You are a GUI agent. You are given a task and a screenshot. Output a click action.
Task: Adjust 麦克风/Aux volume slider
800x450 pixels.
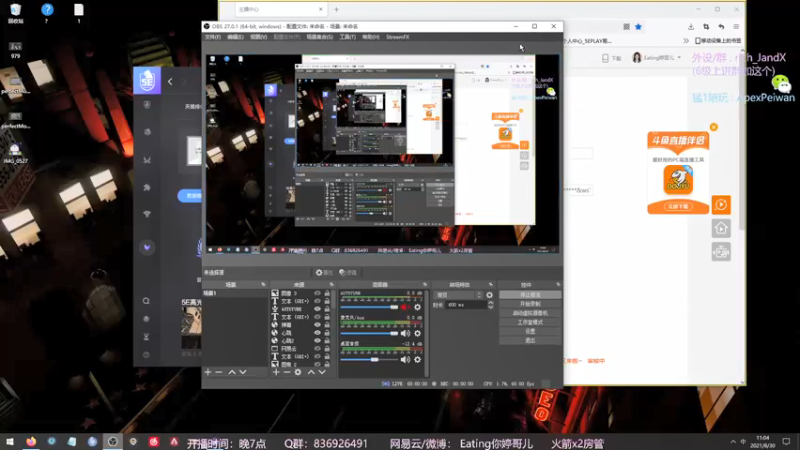369,333
